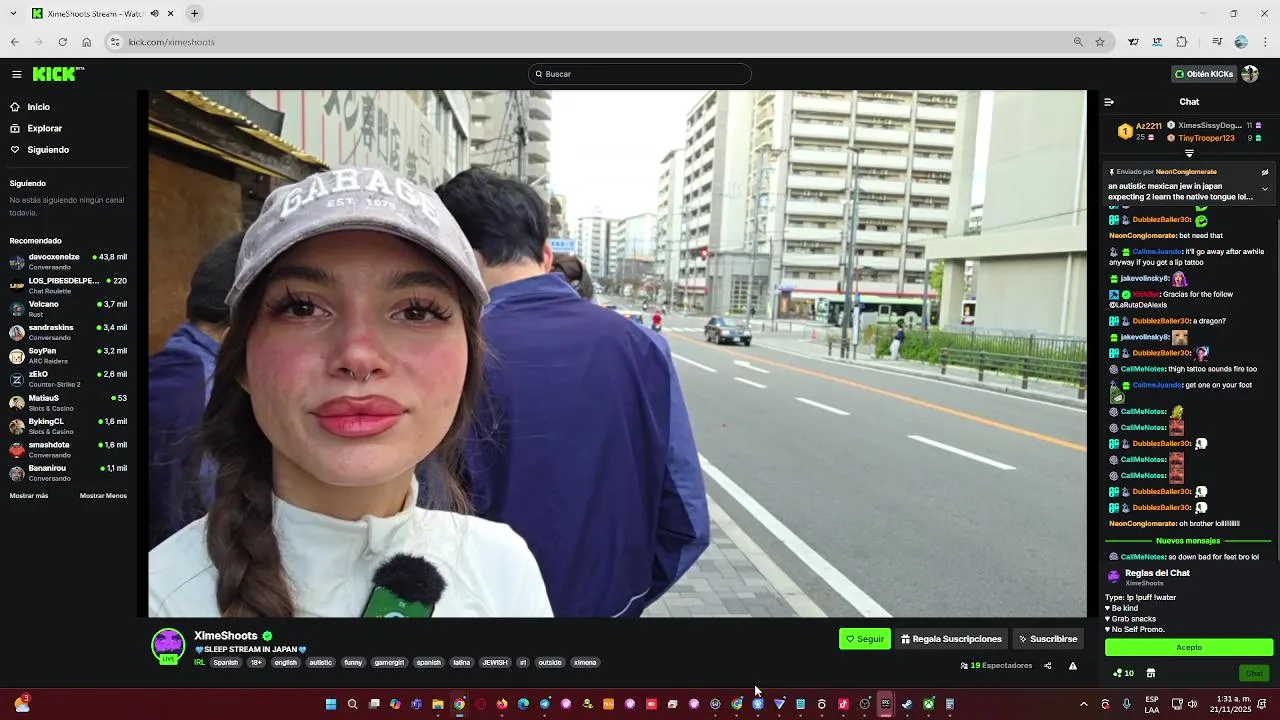Click the stream video player
1280x720 pixels.
617,354
